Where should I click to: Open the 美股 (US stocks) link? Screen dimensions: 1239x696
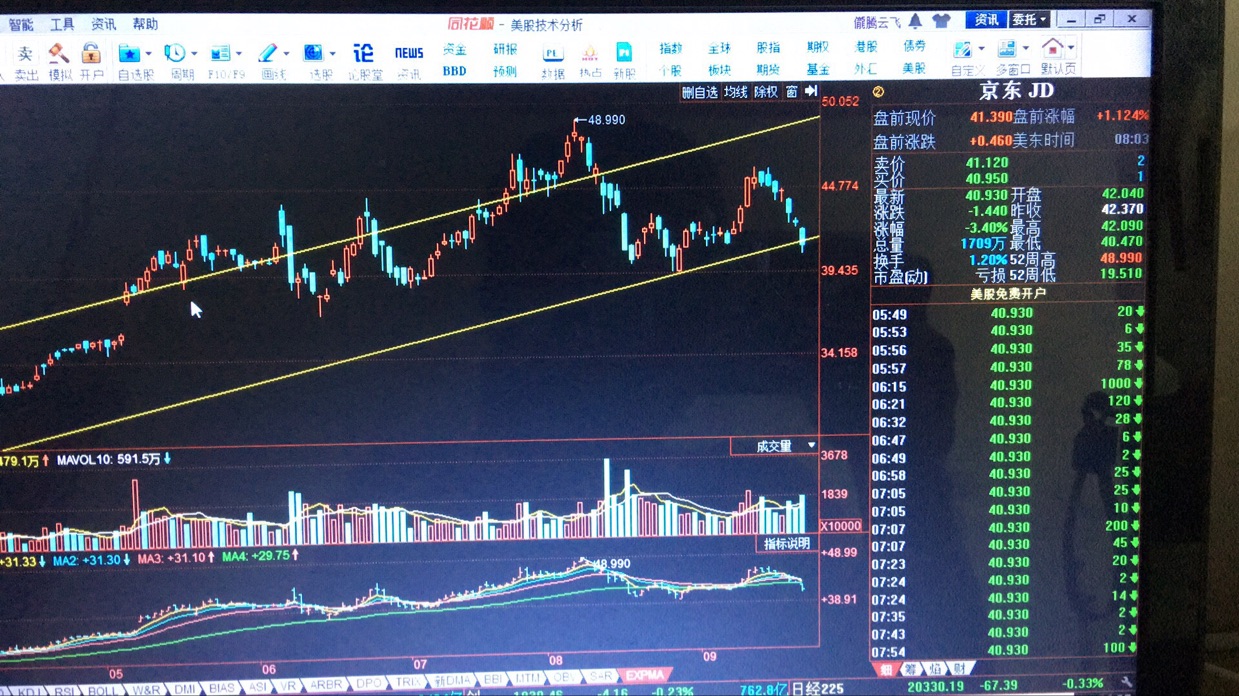[914, 68]
